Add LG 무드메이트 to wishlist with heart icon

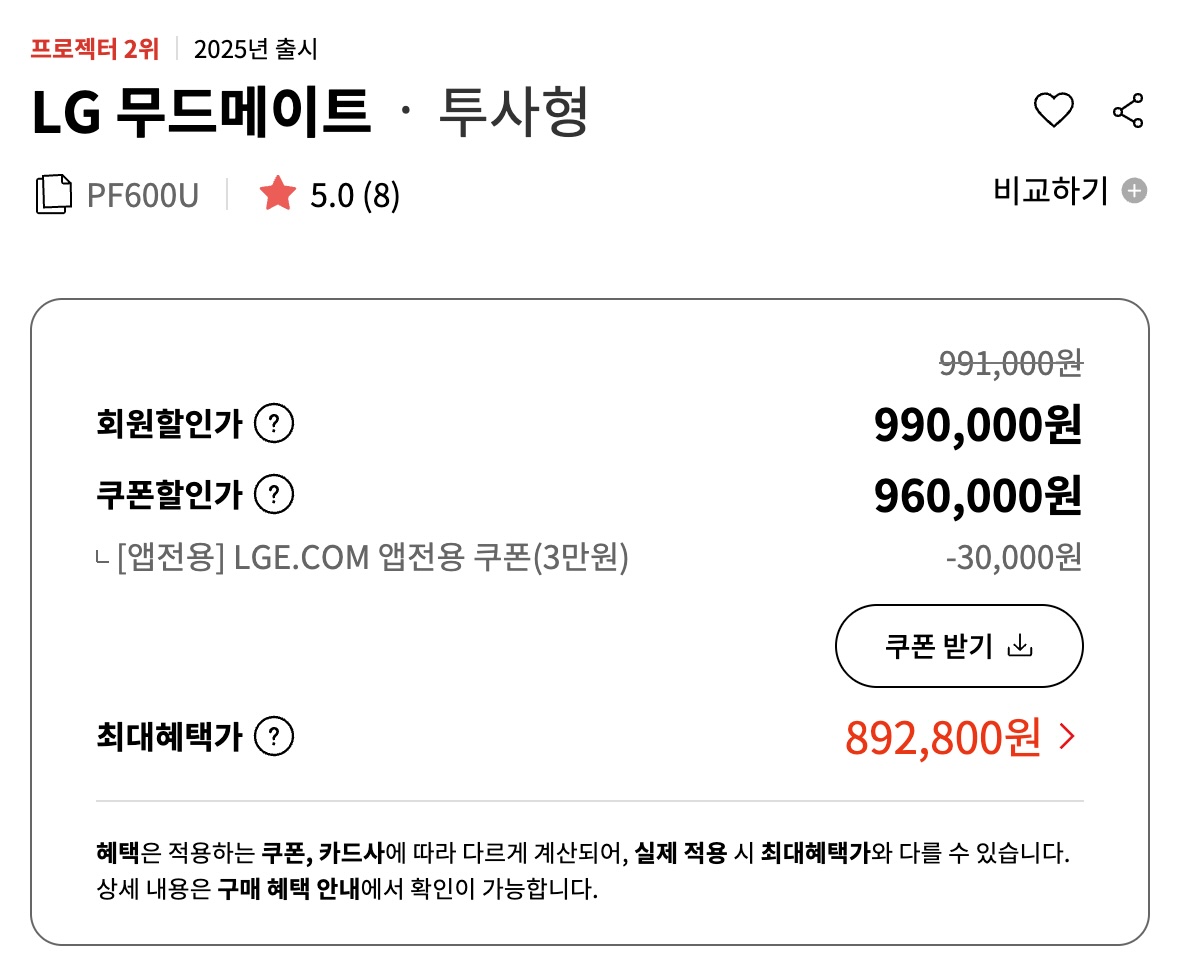click(1053, 110)
